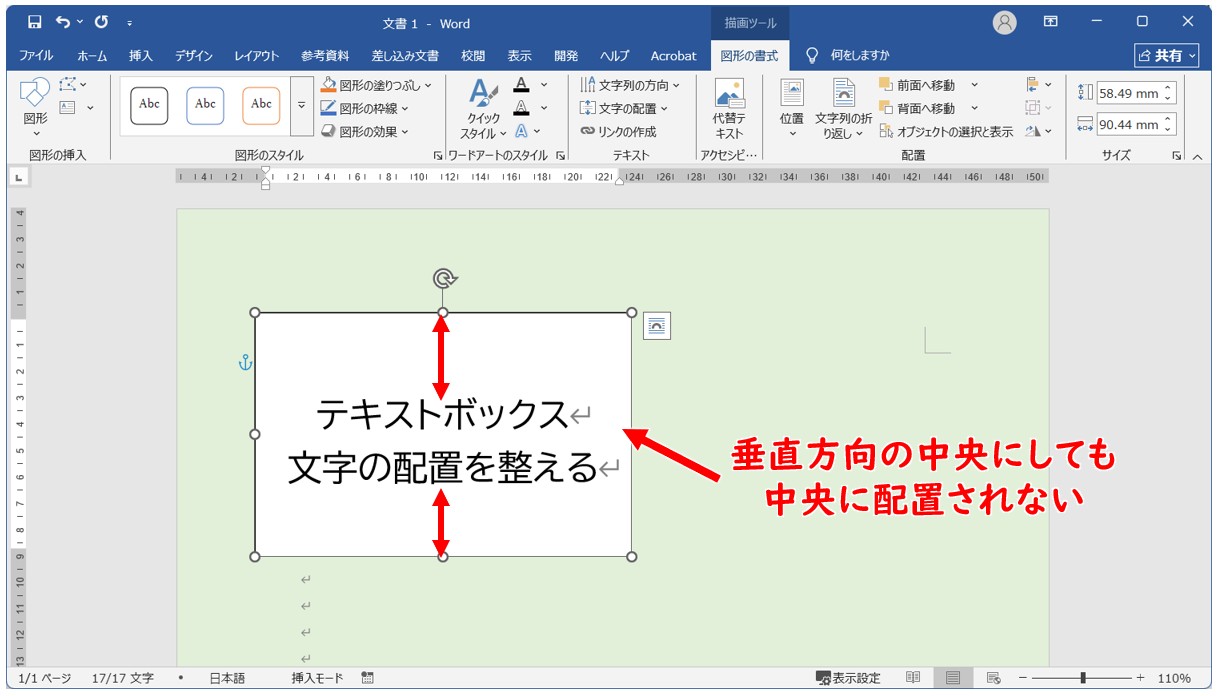Open the ワードアートのスタイル dialog launcher

coord(560,156)
